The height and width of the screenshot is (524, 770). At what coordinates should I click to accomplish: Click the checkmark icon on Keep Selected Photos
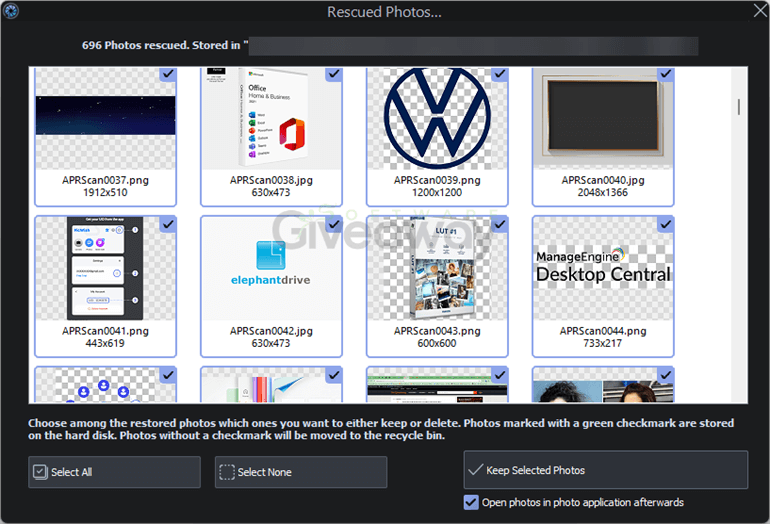click(475, 469)
